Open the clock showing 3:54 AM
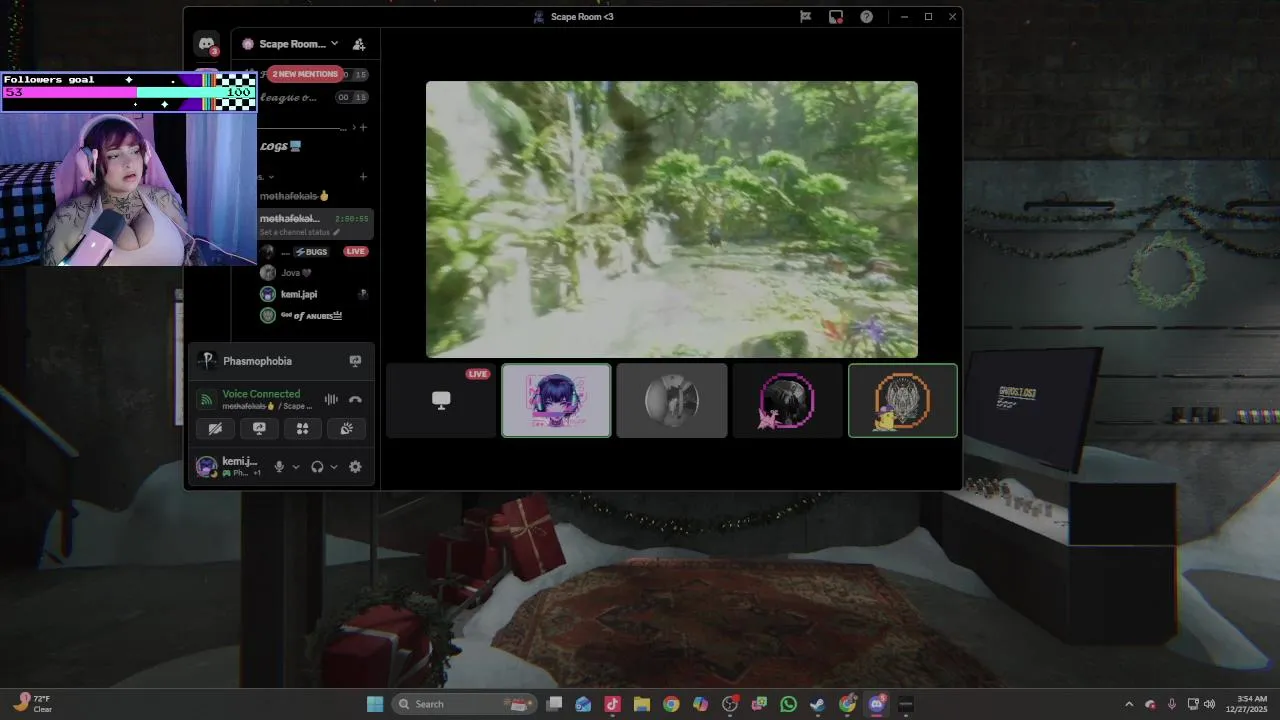 [1252, 704]
